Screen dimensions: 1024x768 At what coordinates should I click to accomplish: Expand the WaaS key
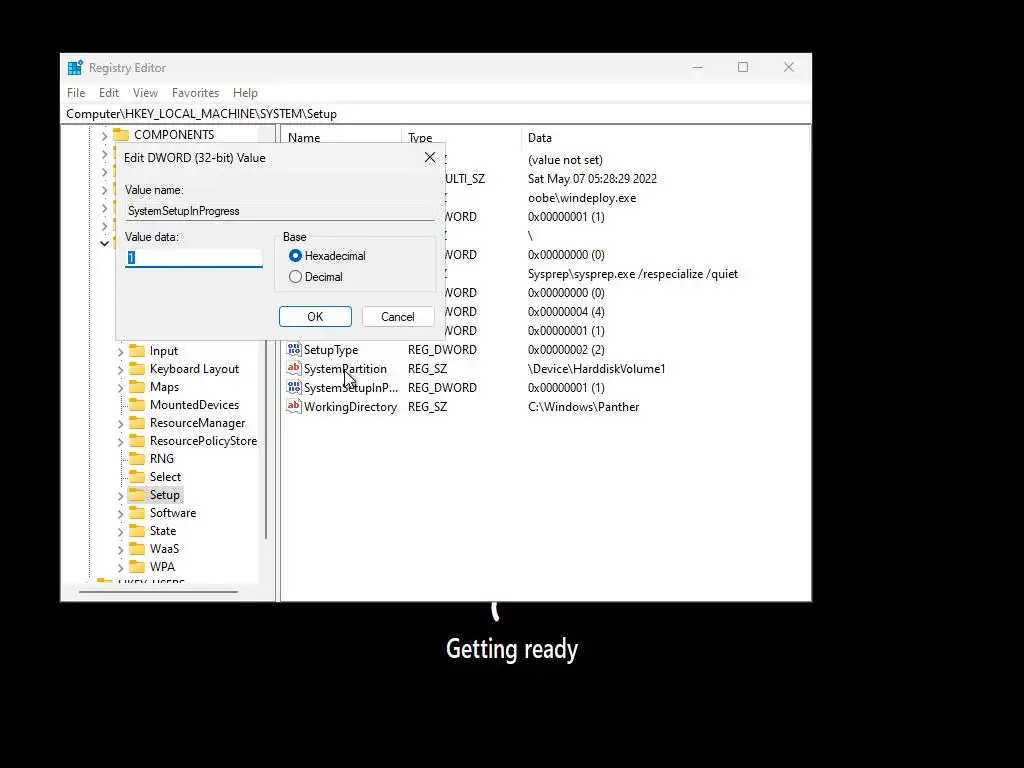(120, 549)
